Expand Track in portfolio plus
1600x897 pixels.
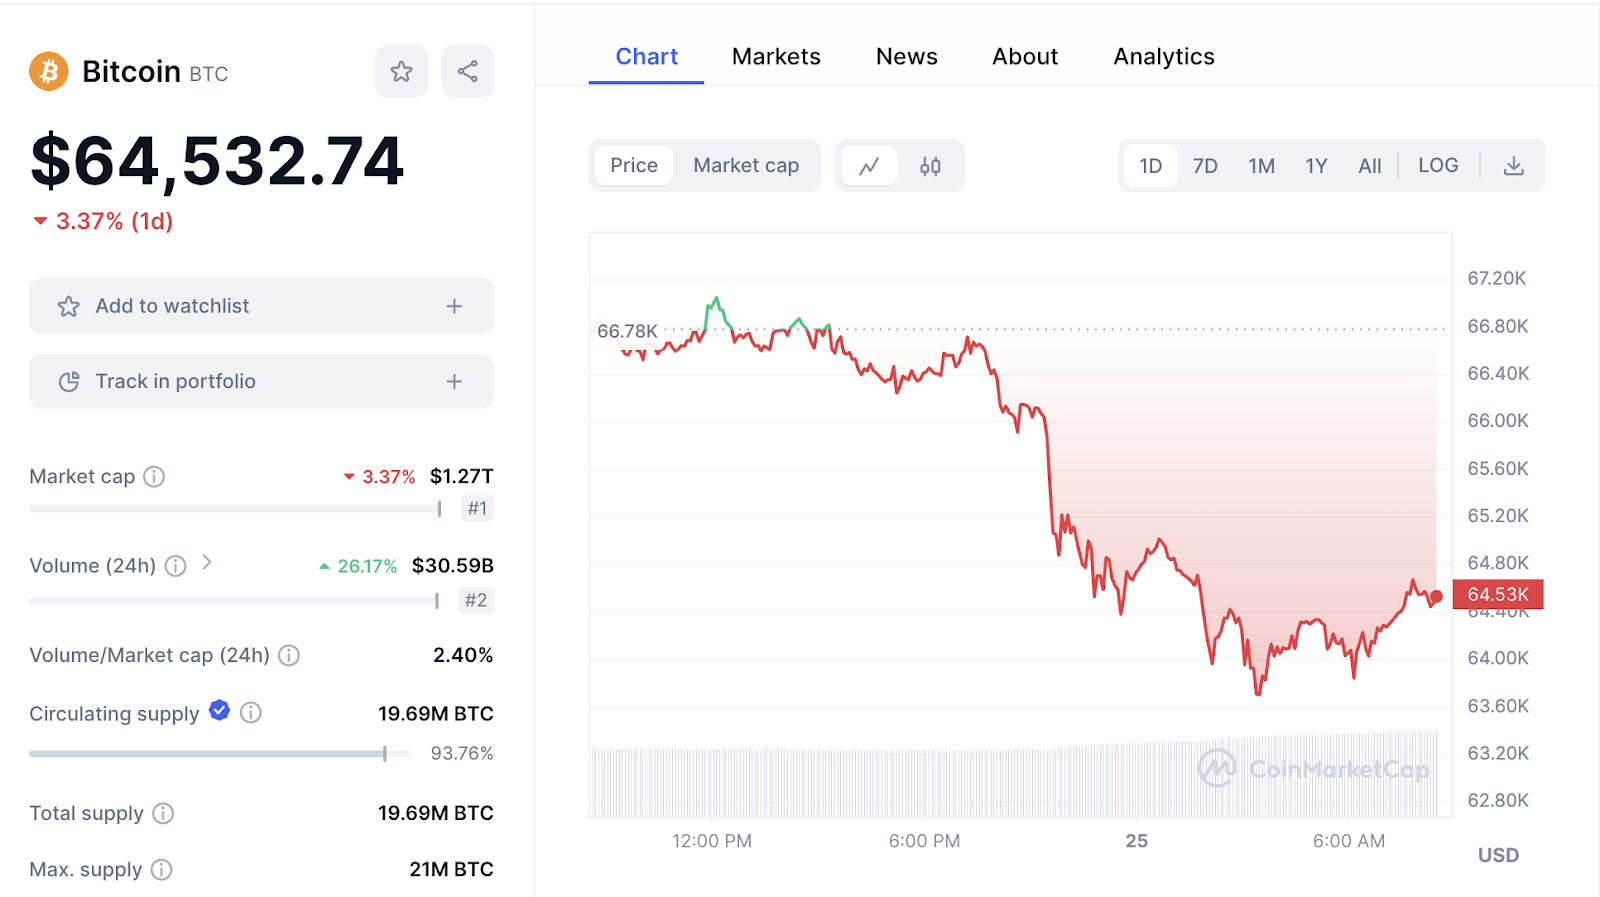tap(454, 381)
